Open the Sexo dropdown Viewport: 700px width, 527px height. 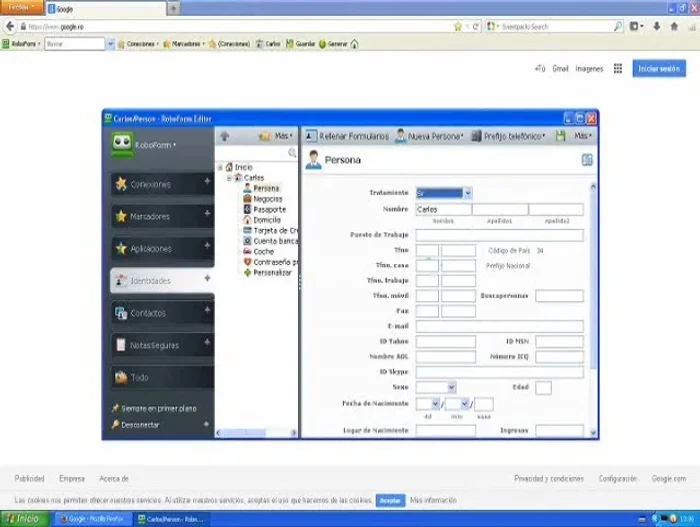click(451, 387)
